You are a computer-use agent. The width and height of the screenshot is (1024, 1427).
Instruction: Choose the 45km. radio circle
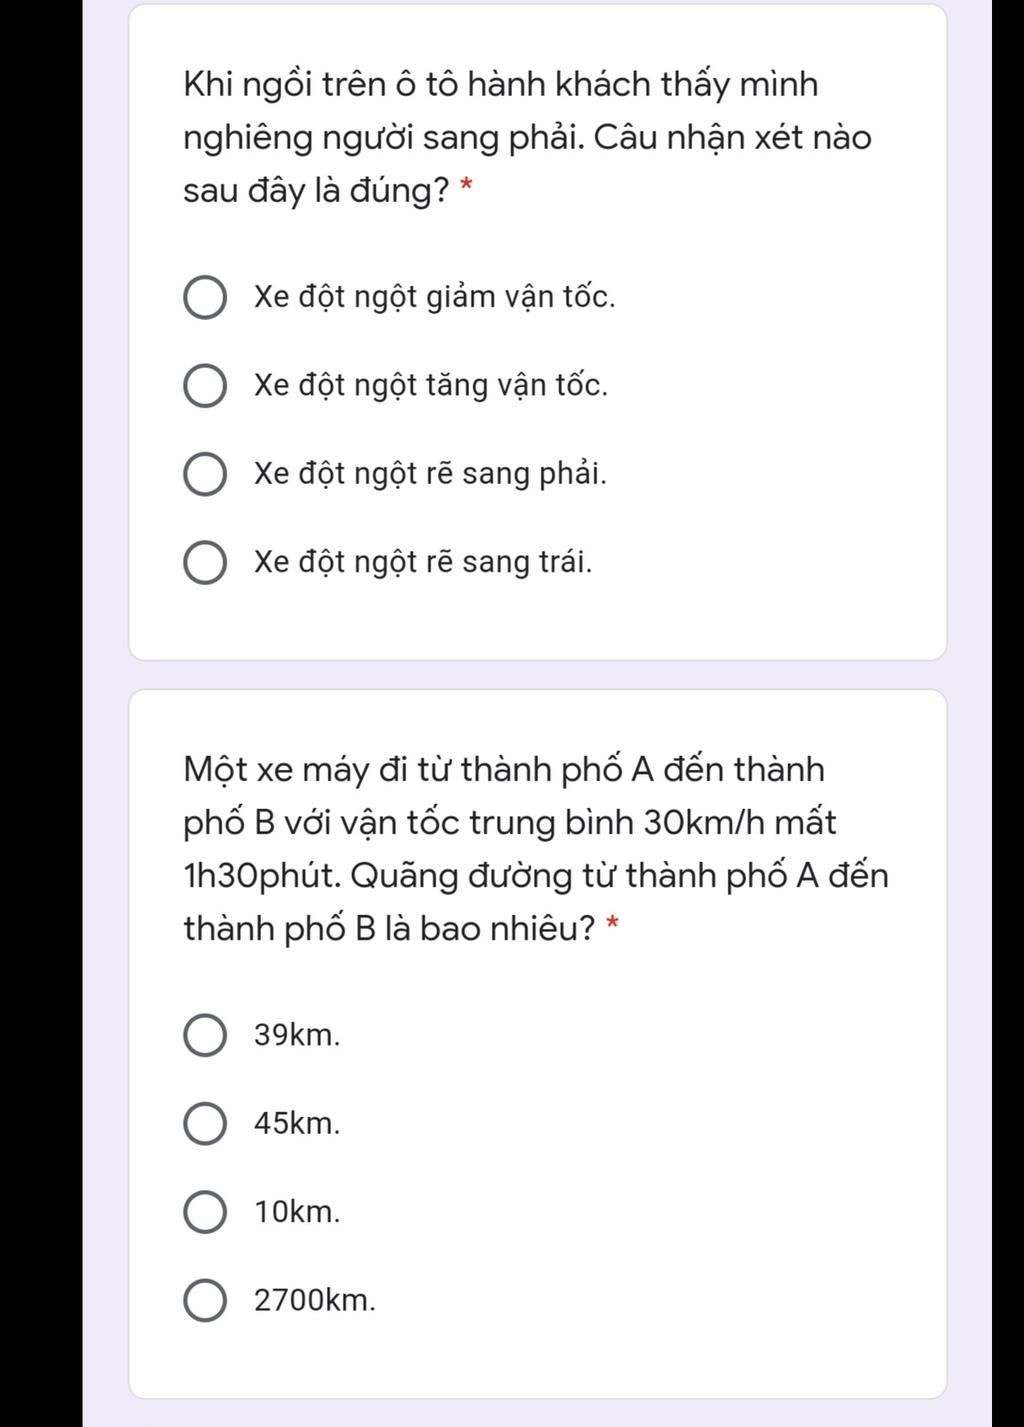pyautogui.click(x=206, y=1124)
